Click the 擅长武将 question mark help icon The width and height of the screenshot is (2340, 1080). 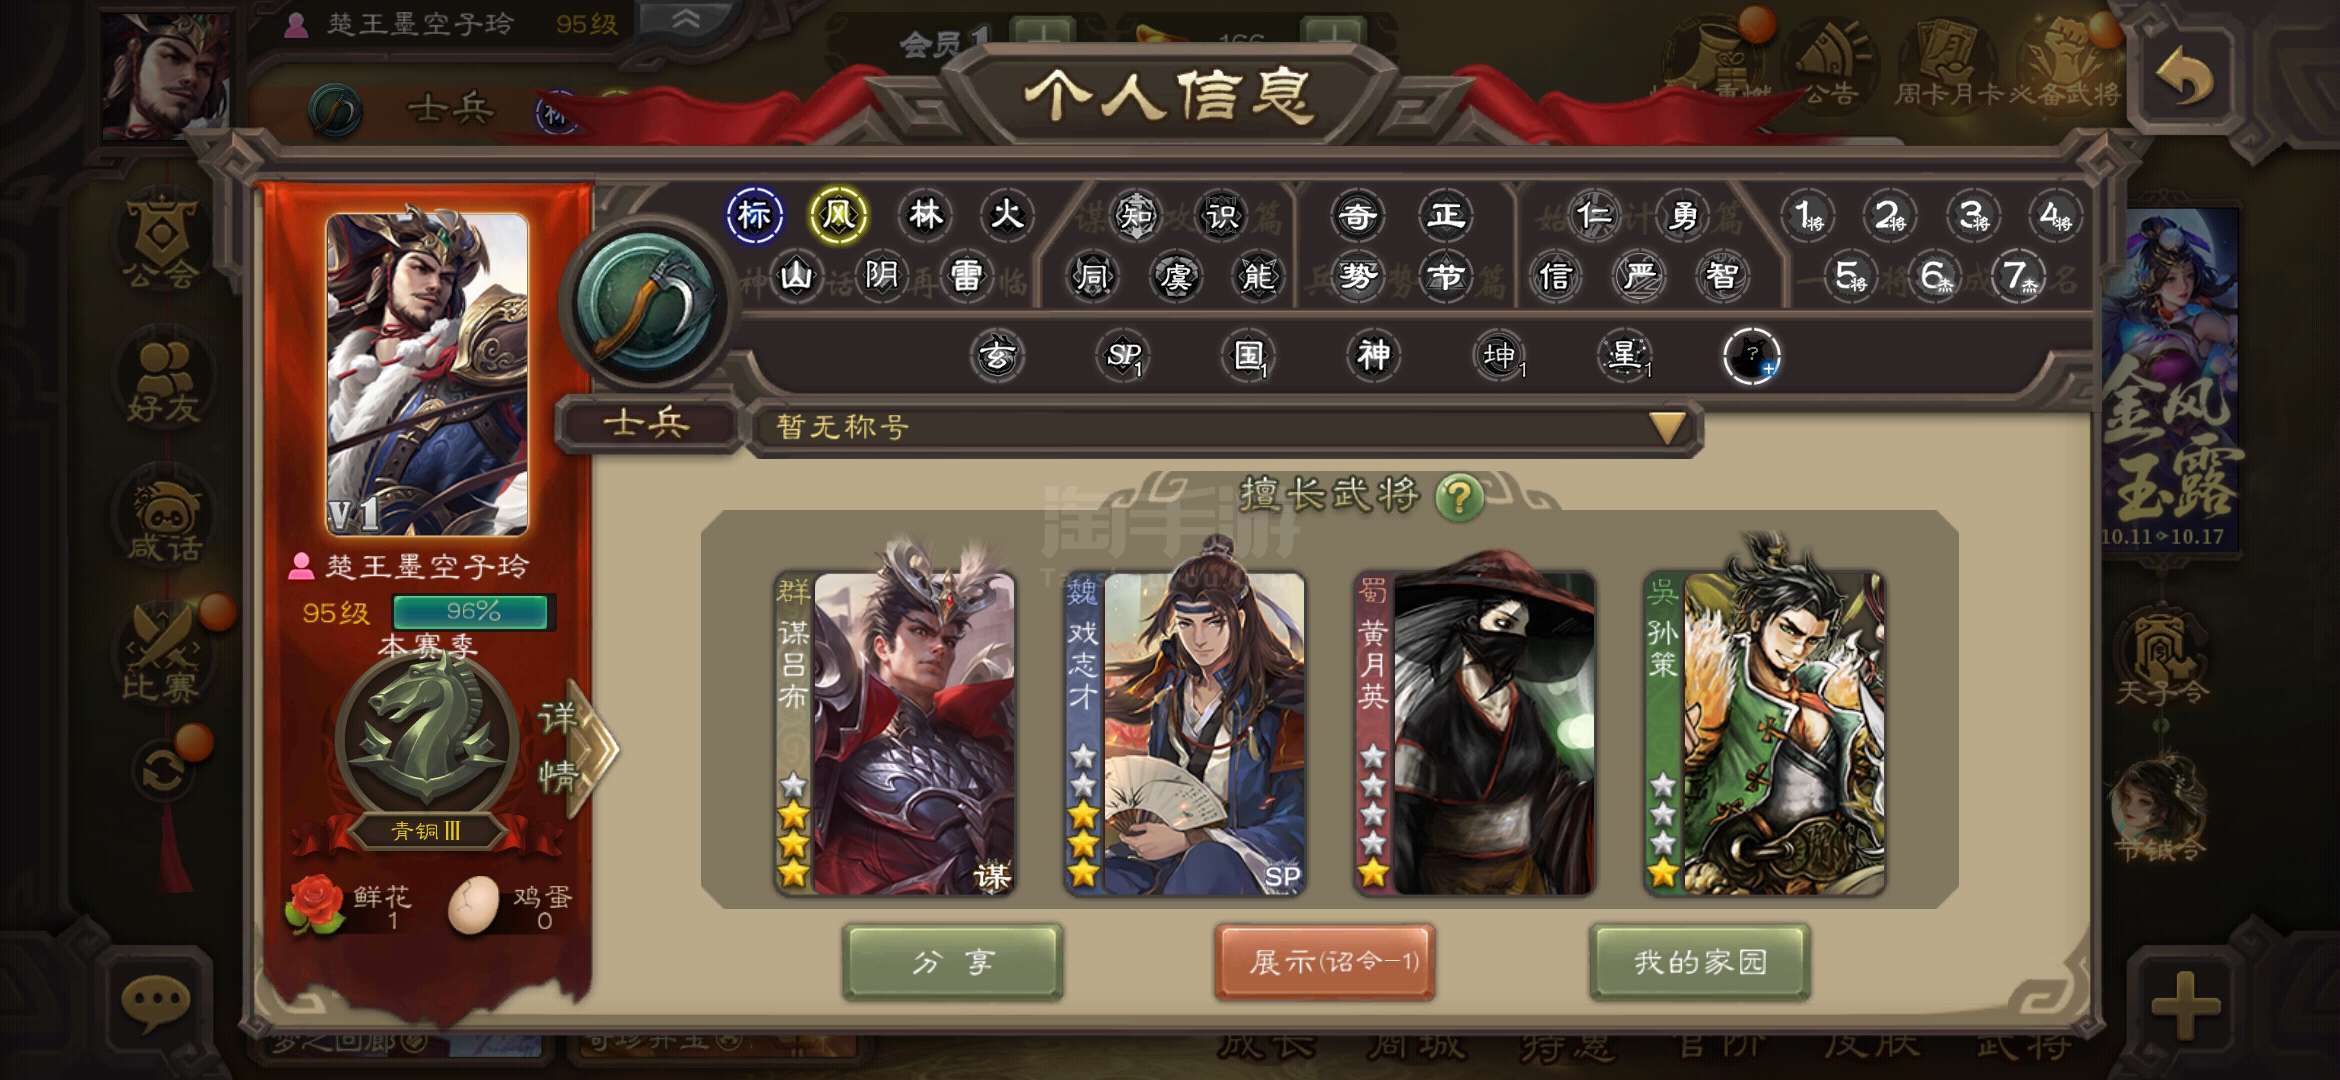click(1459, 496)
